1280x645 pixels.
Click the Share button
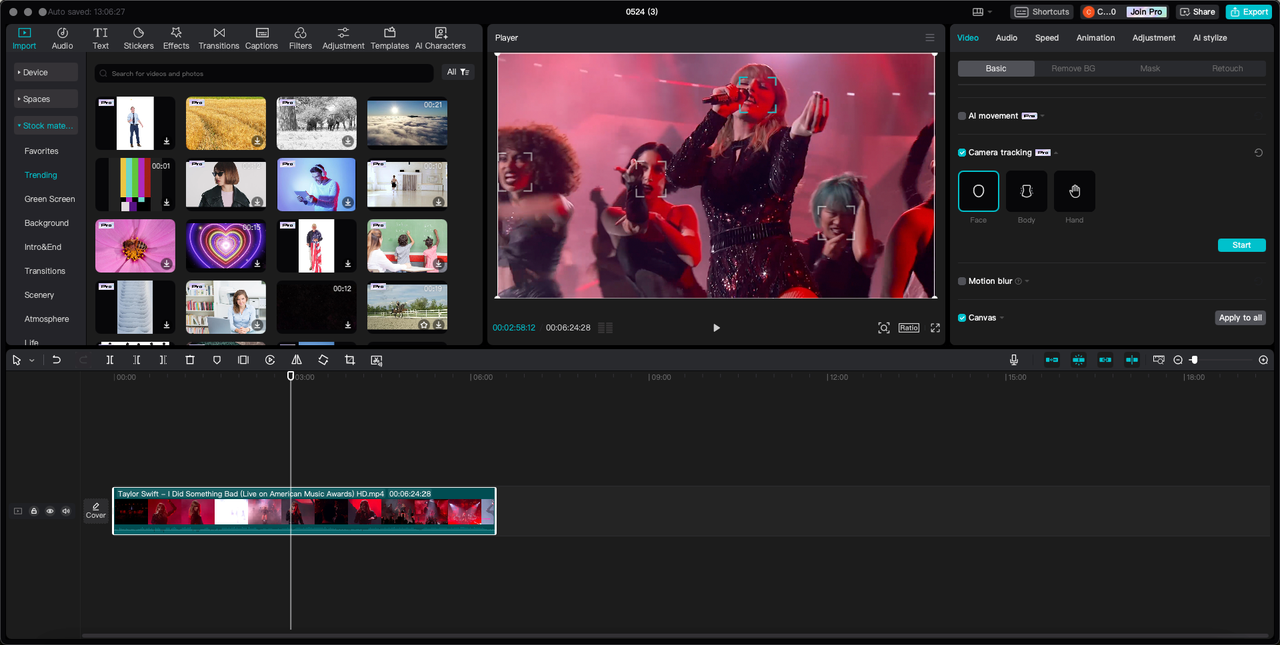click(x=1197, y=12)
